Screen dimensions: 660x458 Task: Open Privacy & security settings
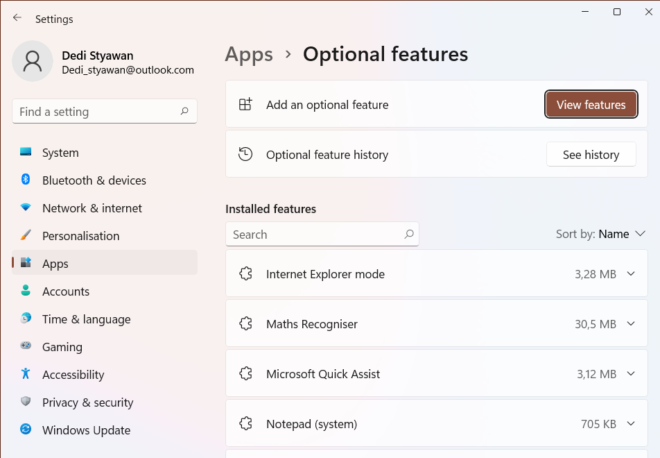coord(105,402)
